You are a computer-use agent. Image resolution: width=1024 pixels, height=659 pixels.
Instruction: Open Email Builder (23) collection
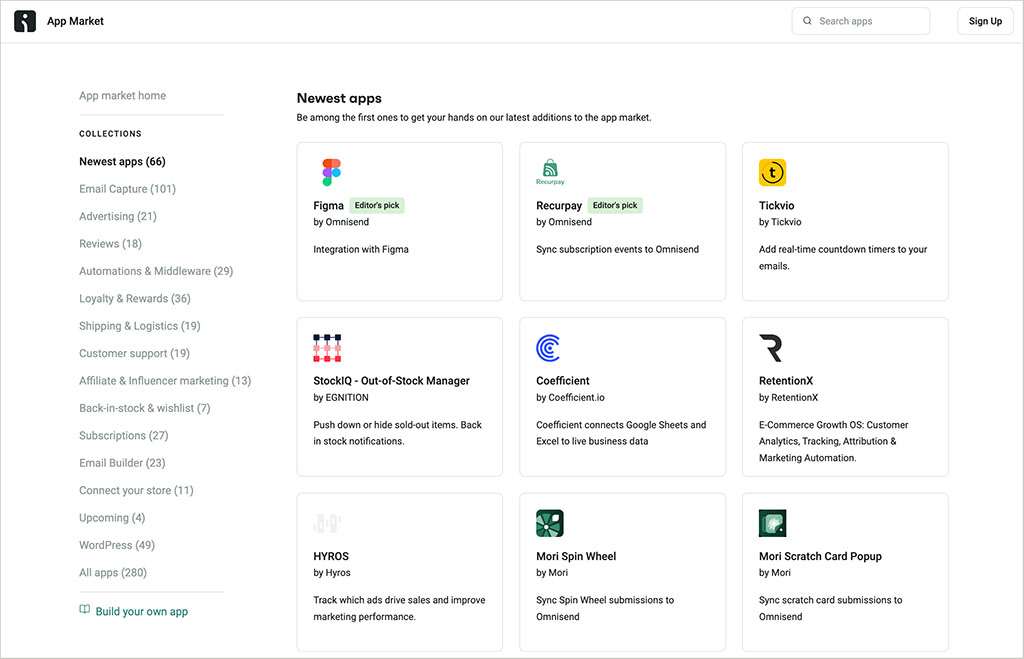[122, 463]
